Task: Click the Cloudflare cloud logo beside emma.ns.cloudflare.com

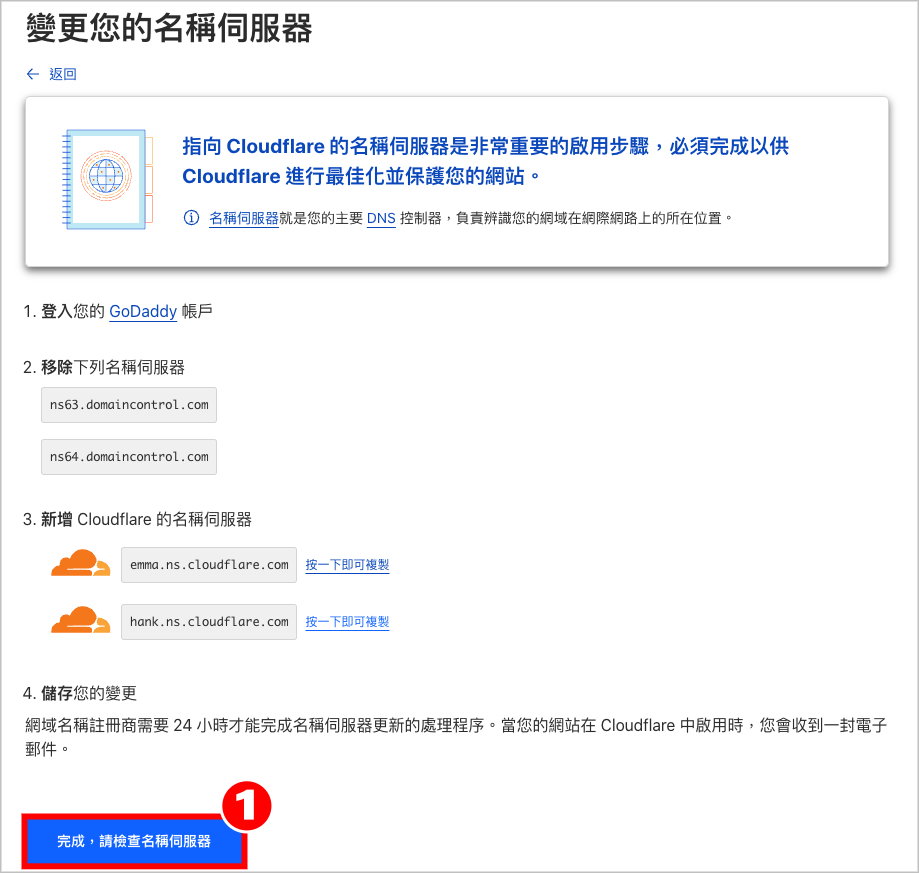Action: 80,563
